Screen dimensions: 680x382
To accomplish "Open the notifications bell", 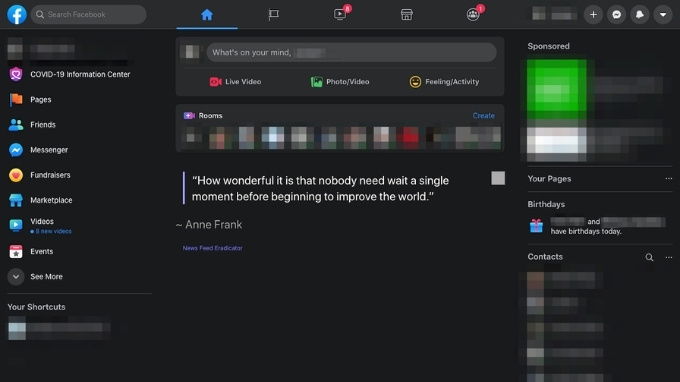I will (640, 15).
